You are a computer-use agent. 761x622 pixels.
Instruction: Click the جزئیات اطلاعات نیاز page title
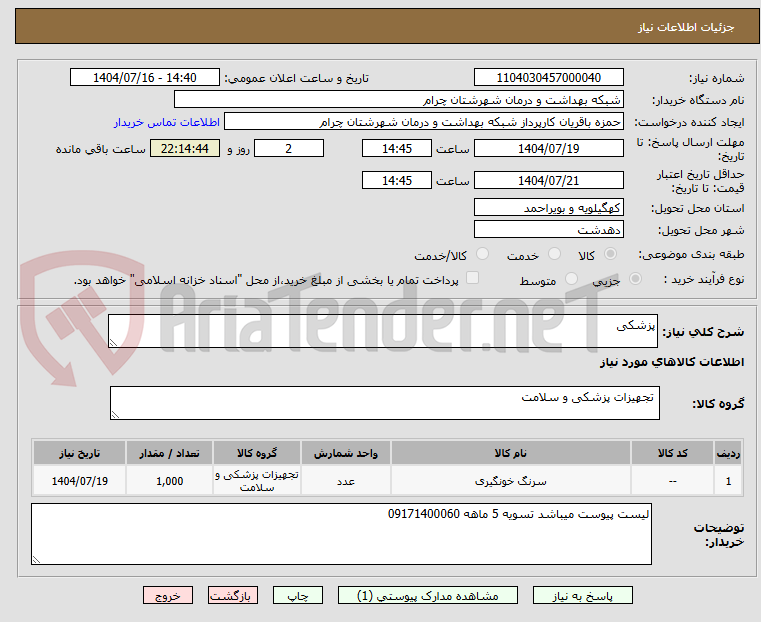click(x=686, y=27)
